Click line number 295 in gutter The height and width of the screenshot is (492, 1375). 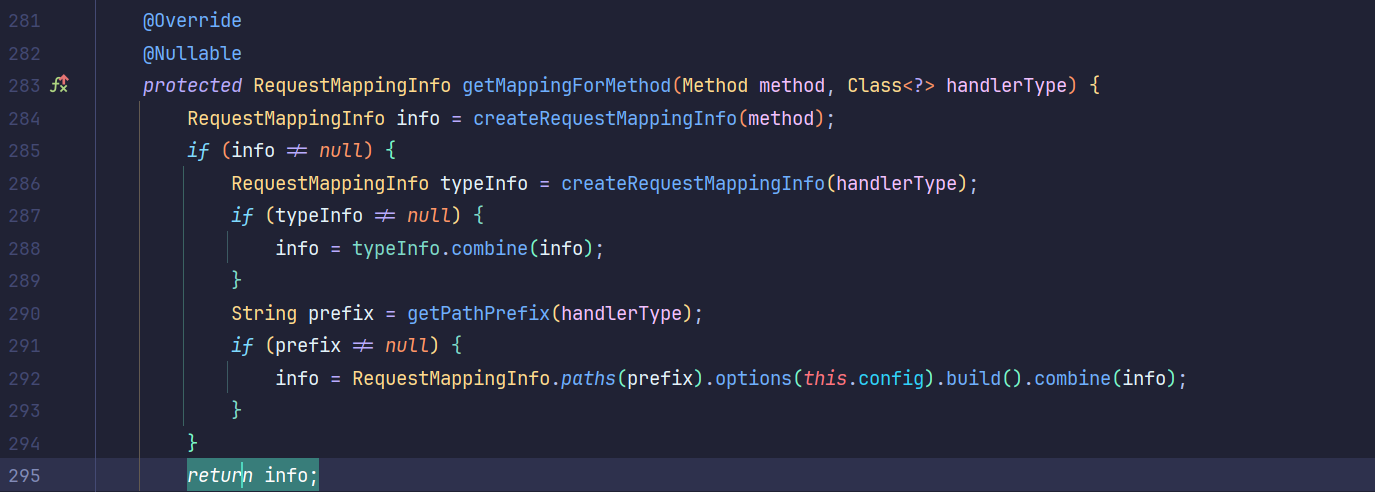pos(24,476)
